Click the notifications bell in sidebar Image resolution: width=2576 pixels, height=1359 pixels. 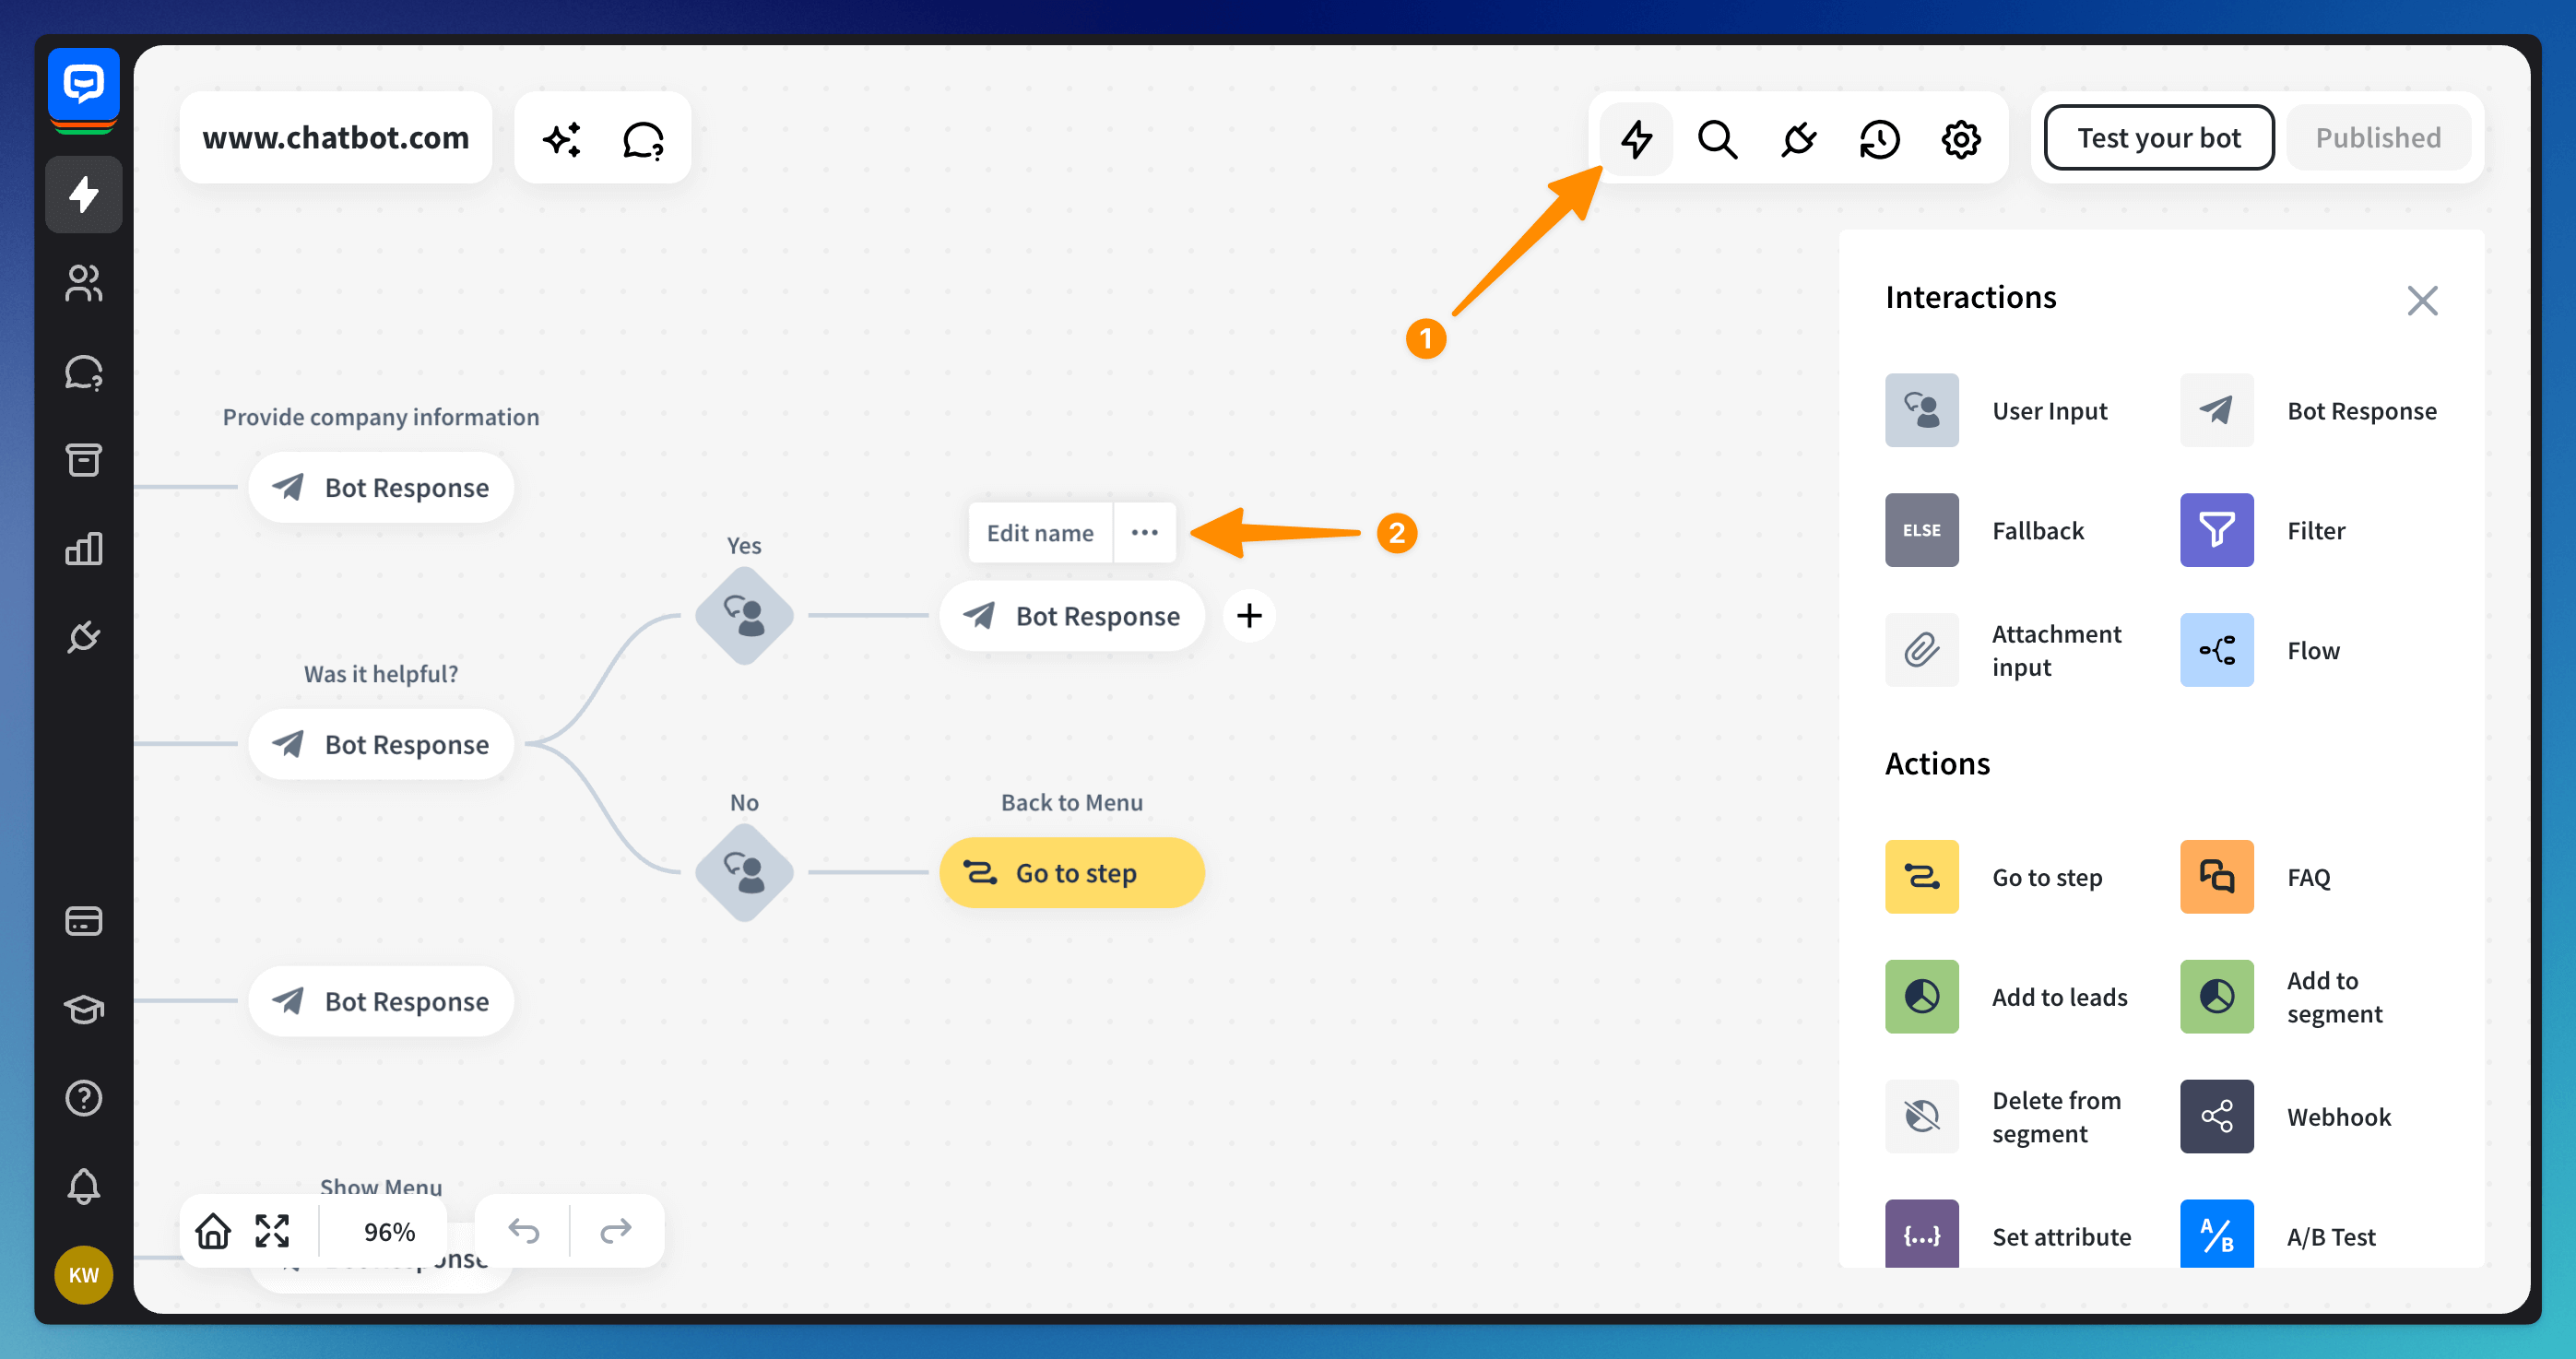point(84,1186)
